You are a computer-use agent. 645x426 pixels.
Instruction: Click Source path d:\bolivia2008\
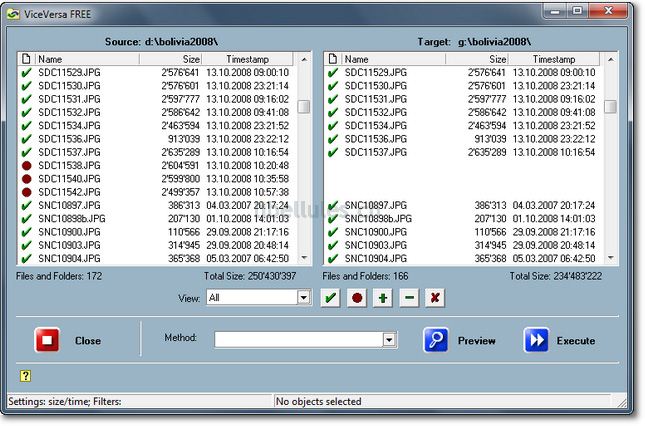click(181, 42)
